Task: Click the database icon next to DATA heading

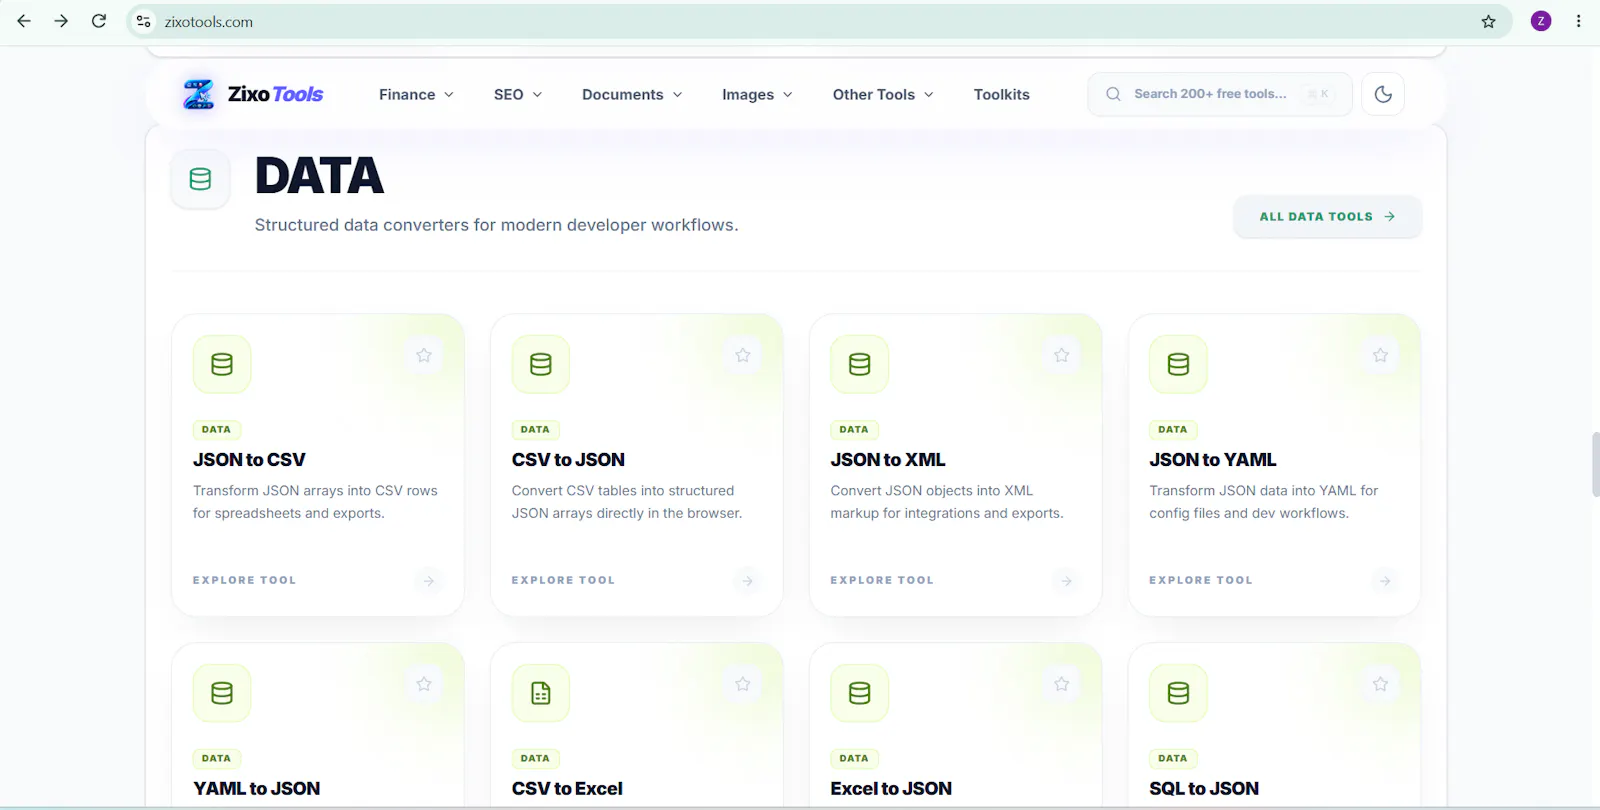Action: [x=200, y=179]
